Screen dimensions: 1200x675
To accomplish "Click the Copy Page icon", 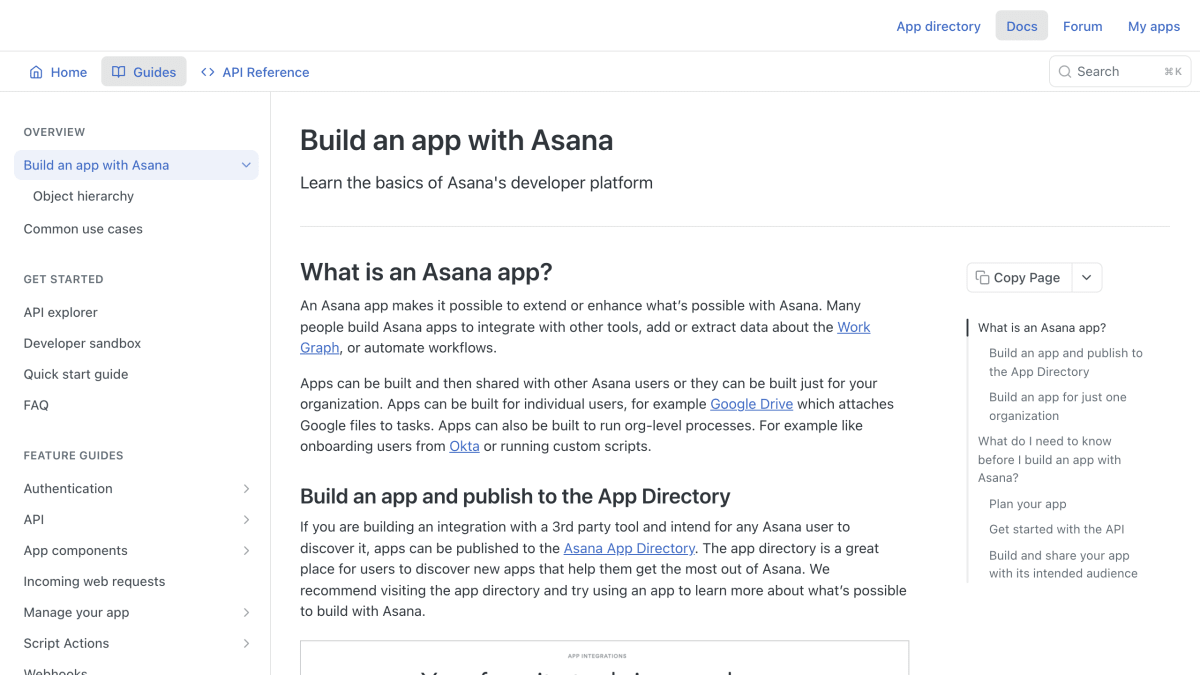I will click(x=982, y=278).
